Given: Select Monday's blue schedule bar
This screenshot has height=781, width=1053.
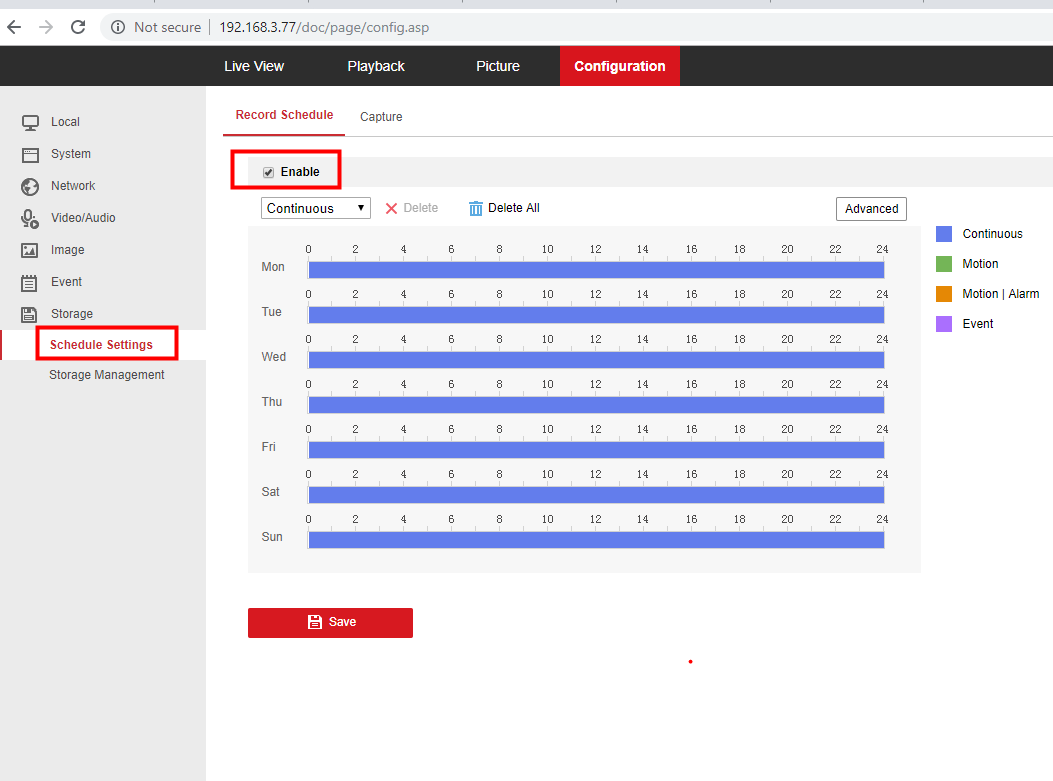Looking at the screenshot, I should pyautogui.click(x=596, y=270).
